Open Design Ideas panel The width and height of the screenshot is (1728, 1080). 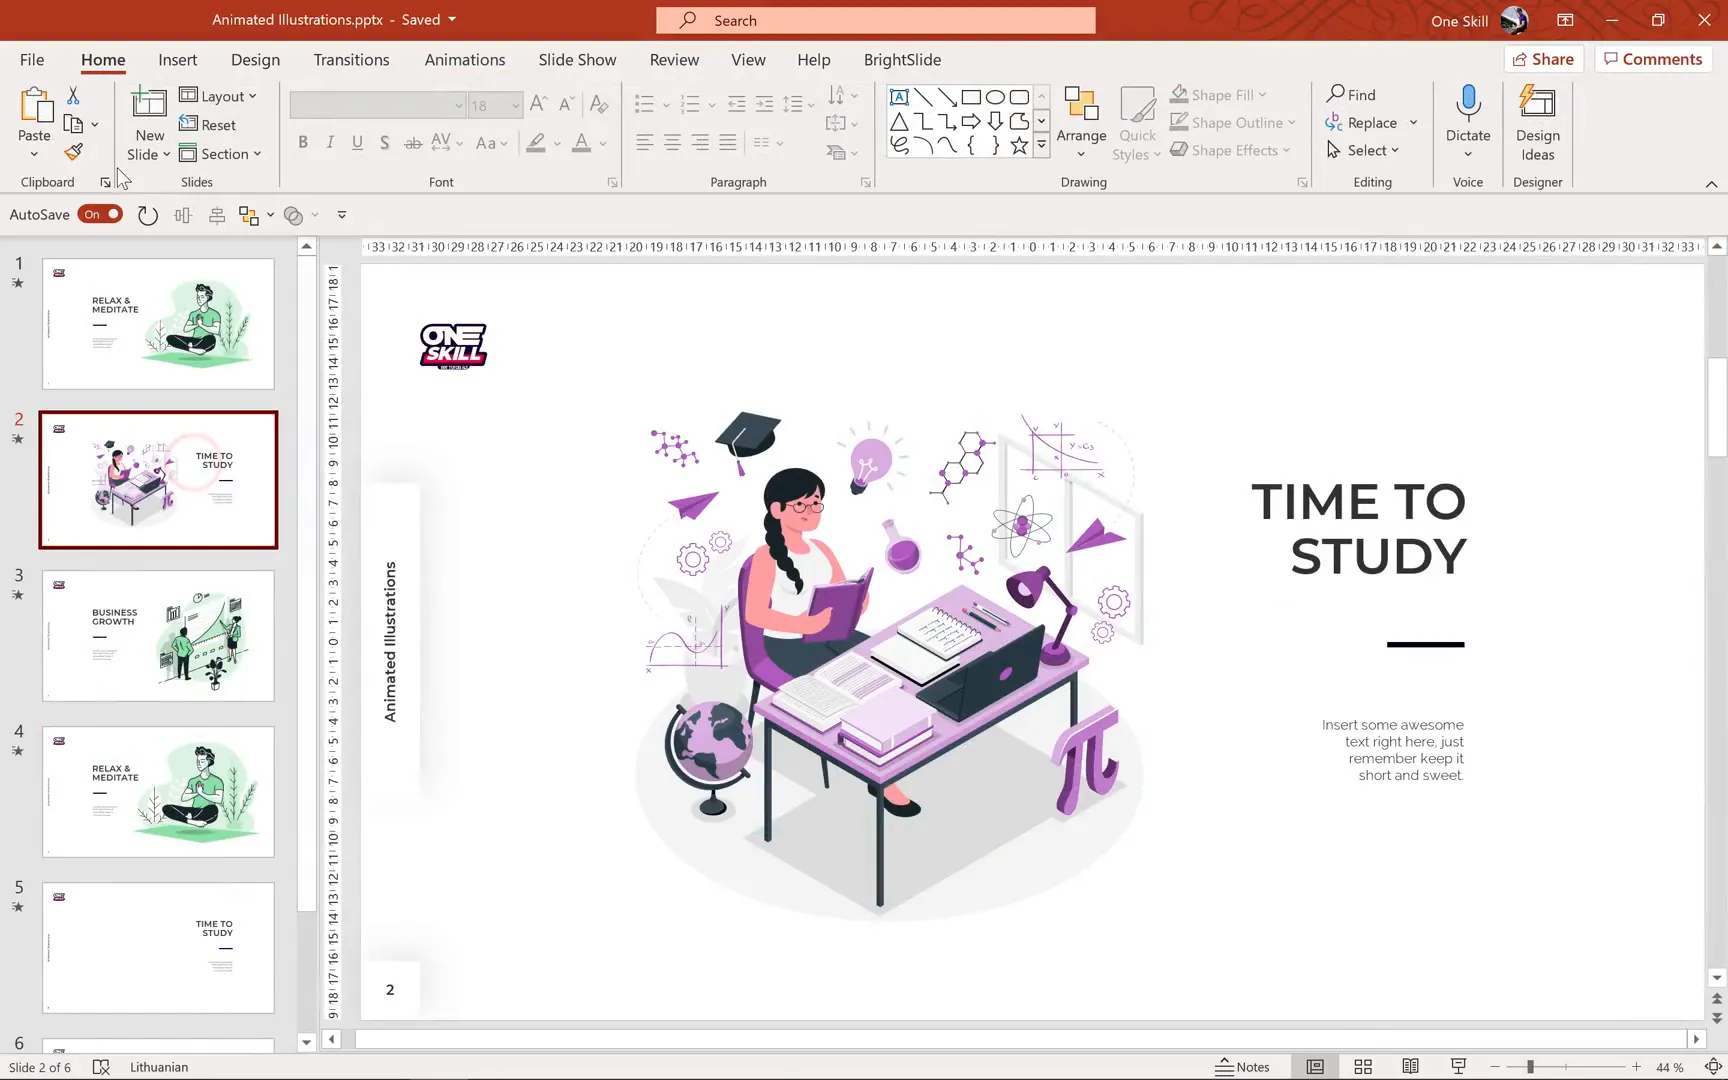pyautogui.click(x=1537, y=122)
